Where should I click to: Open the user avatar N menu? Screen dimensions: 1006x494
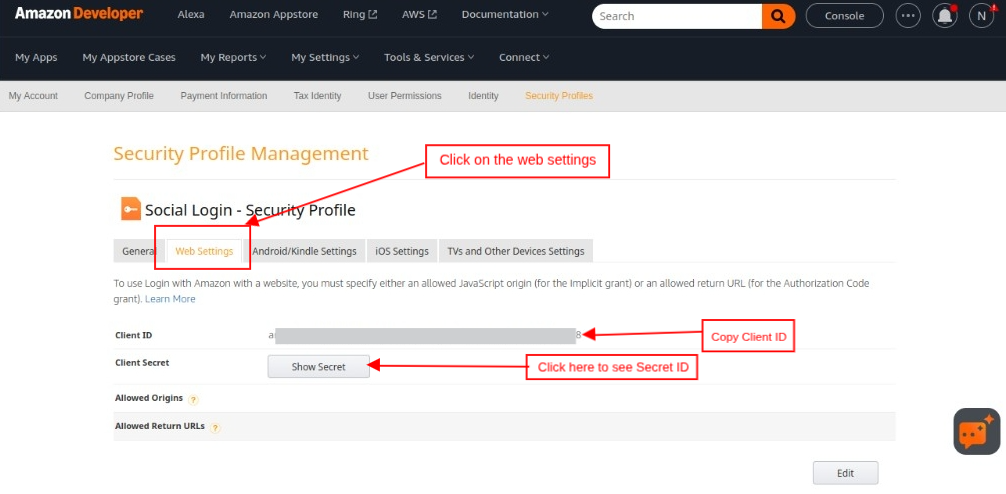tap(981, 16)
